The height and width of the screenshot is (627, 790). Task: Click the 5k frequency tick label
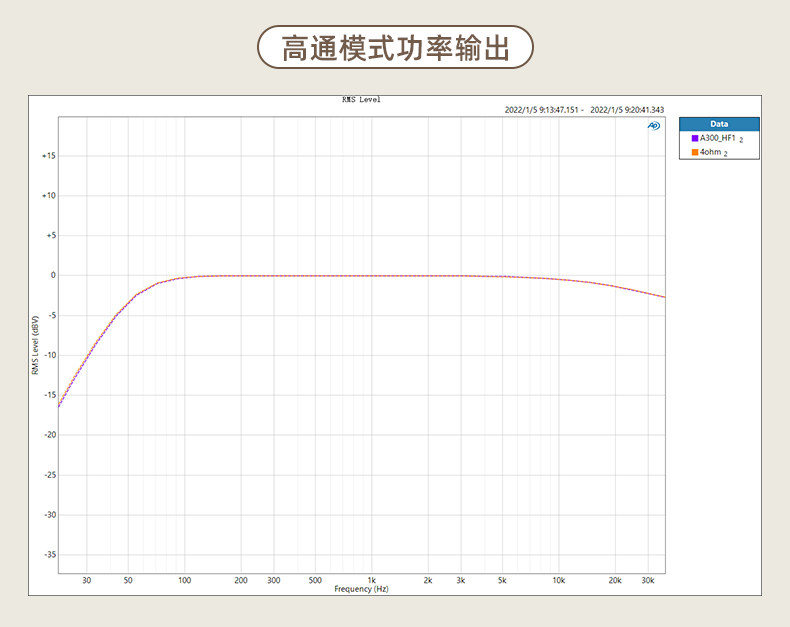pyautogui.click(x=502, y=580)
